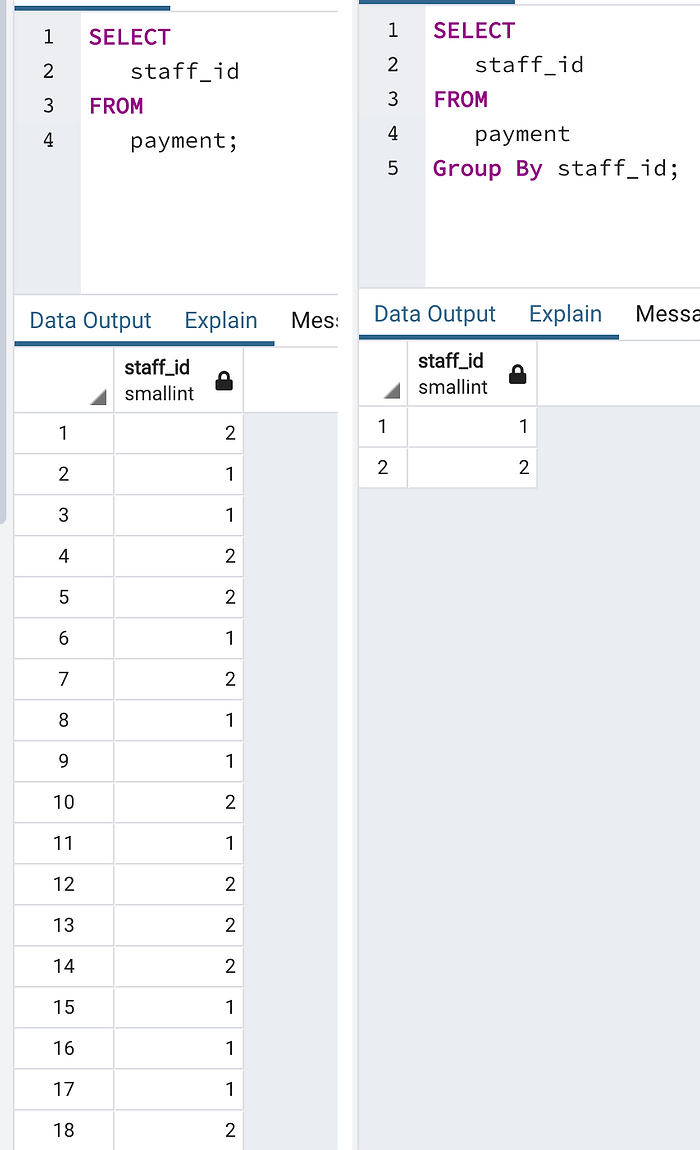Select row 2 header in the right grid
The image size is (700, 1150).
click(x=383, y=467)
